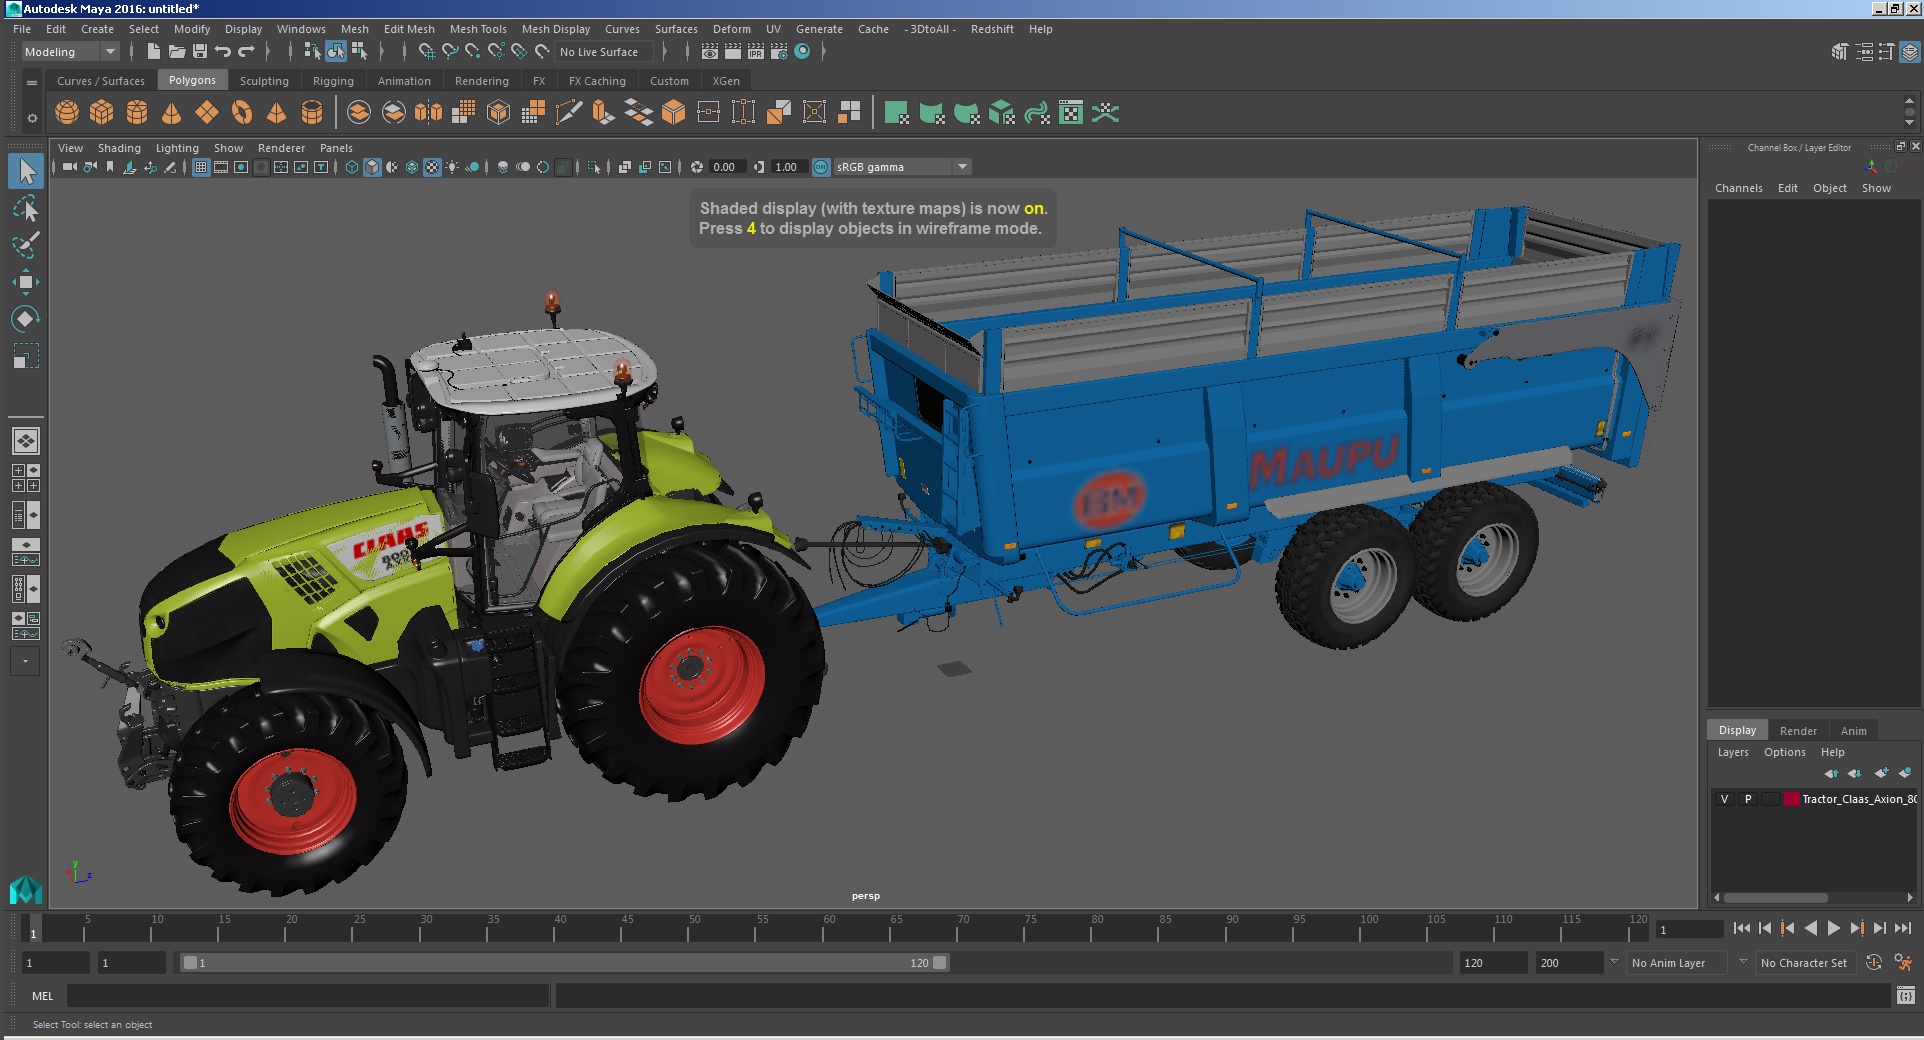Toggle visibility V of Tractor layer

(x=1724, y=799)
